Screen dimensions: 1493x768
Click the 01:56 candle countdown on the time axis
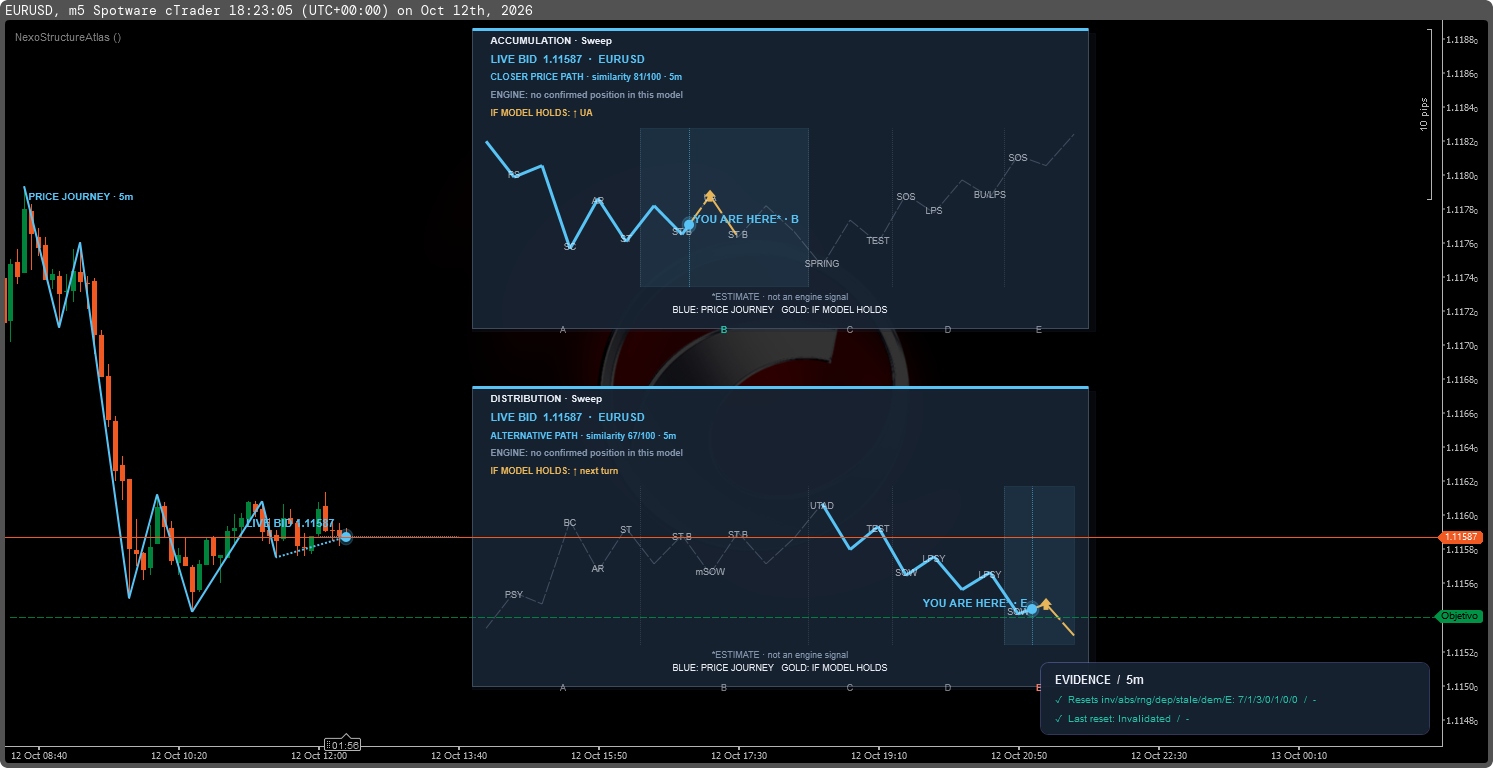click(x=342, y=745)
